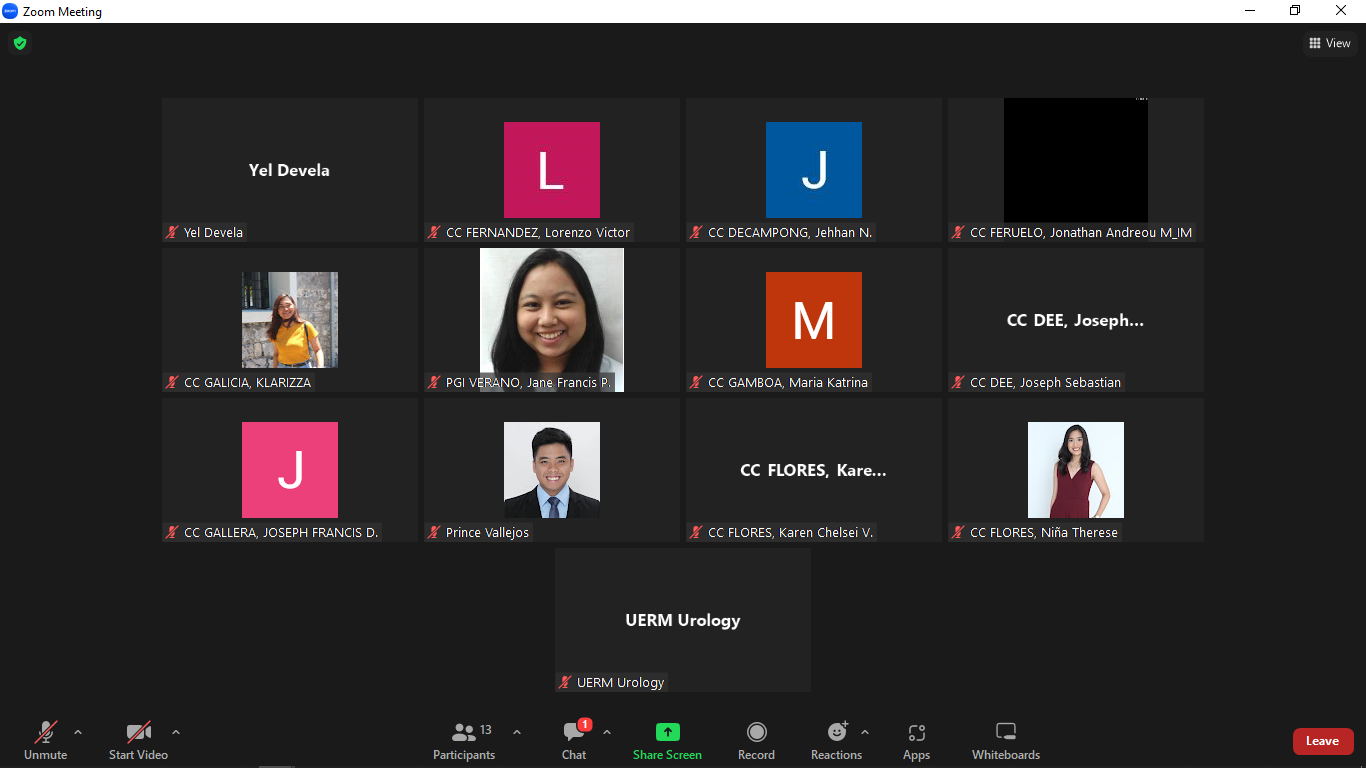
Task: Click muted mic icon beside Karen Chelsei label
Action: (697, 532)
